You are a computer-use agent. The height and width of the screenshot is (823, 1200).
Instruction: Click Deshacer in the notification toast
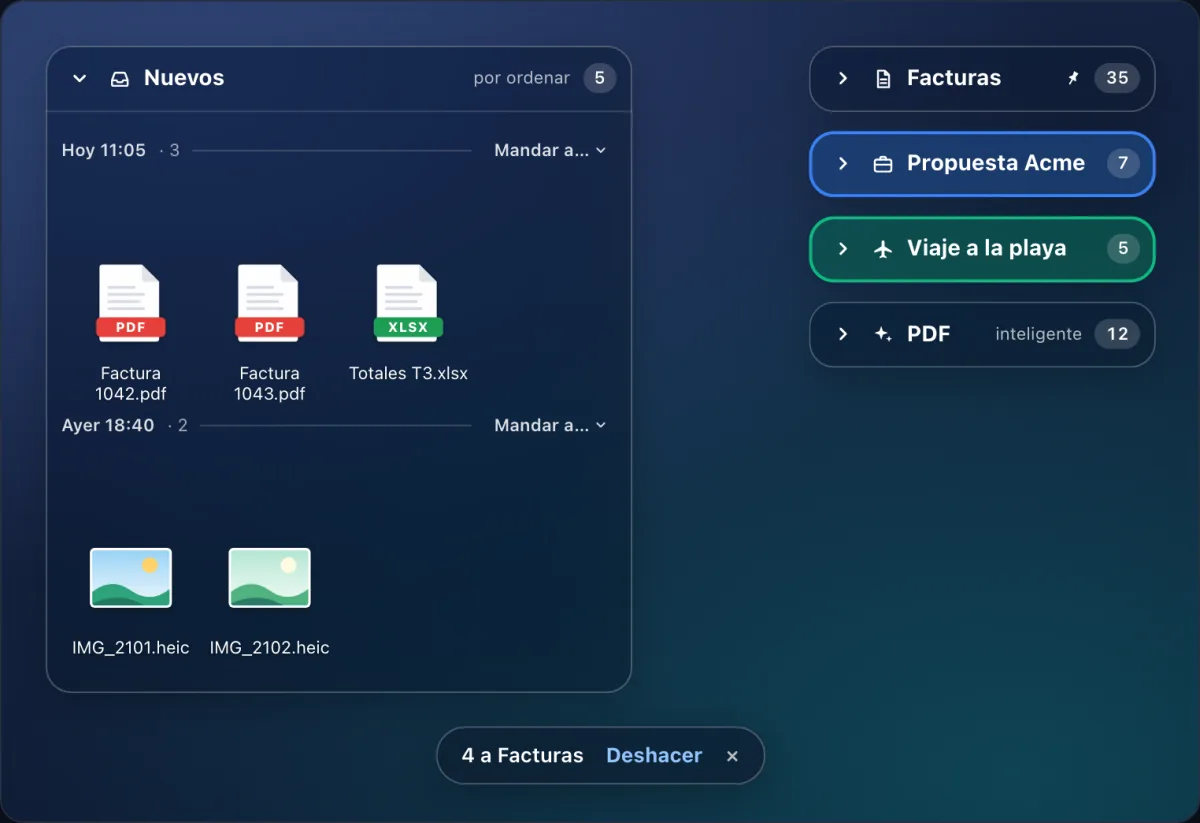pos(654,756)
